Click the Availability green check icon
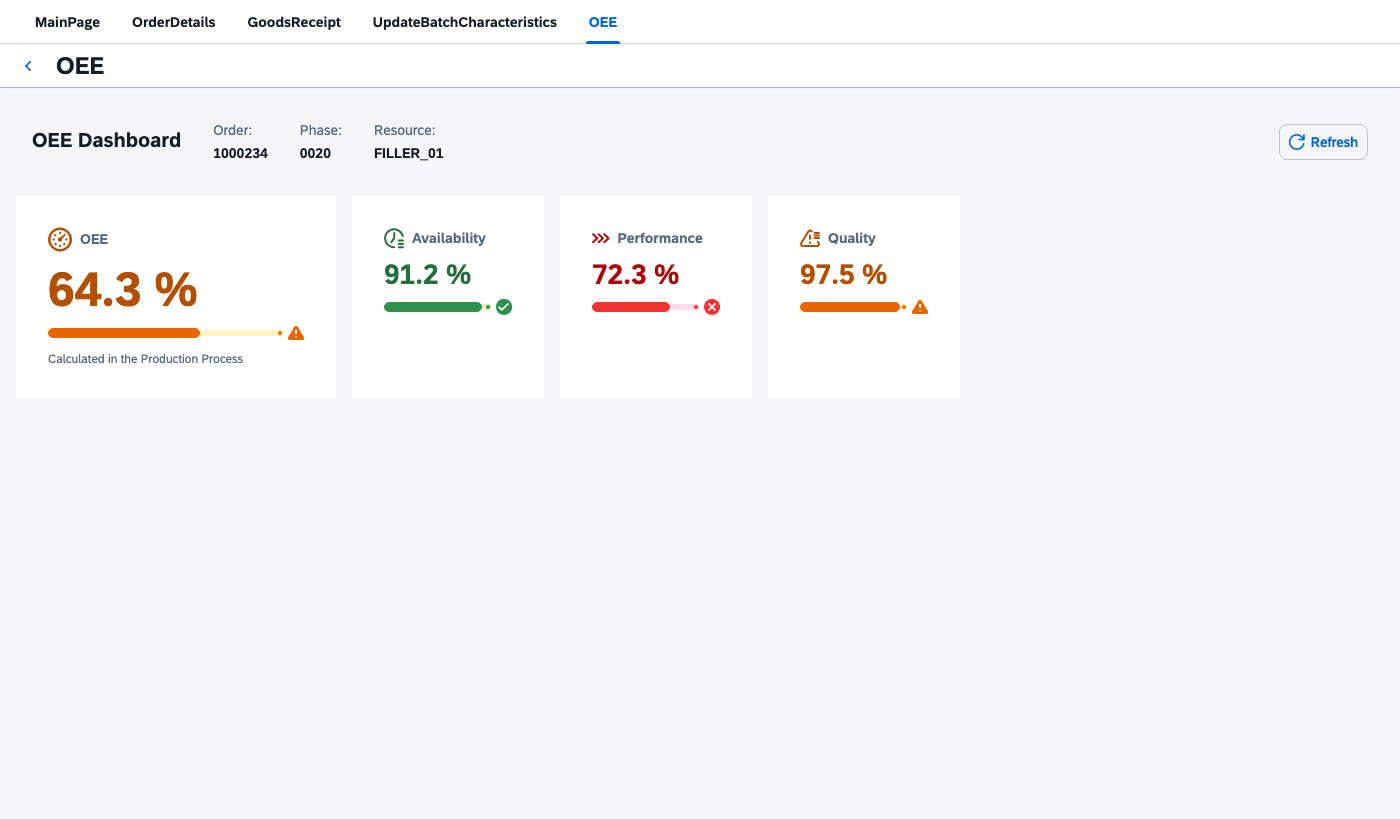The height and width of the screenshot is (820, 1400). pyautogui.click(x=504, y=307)
